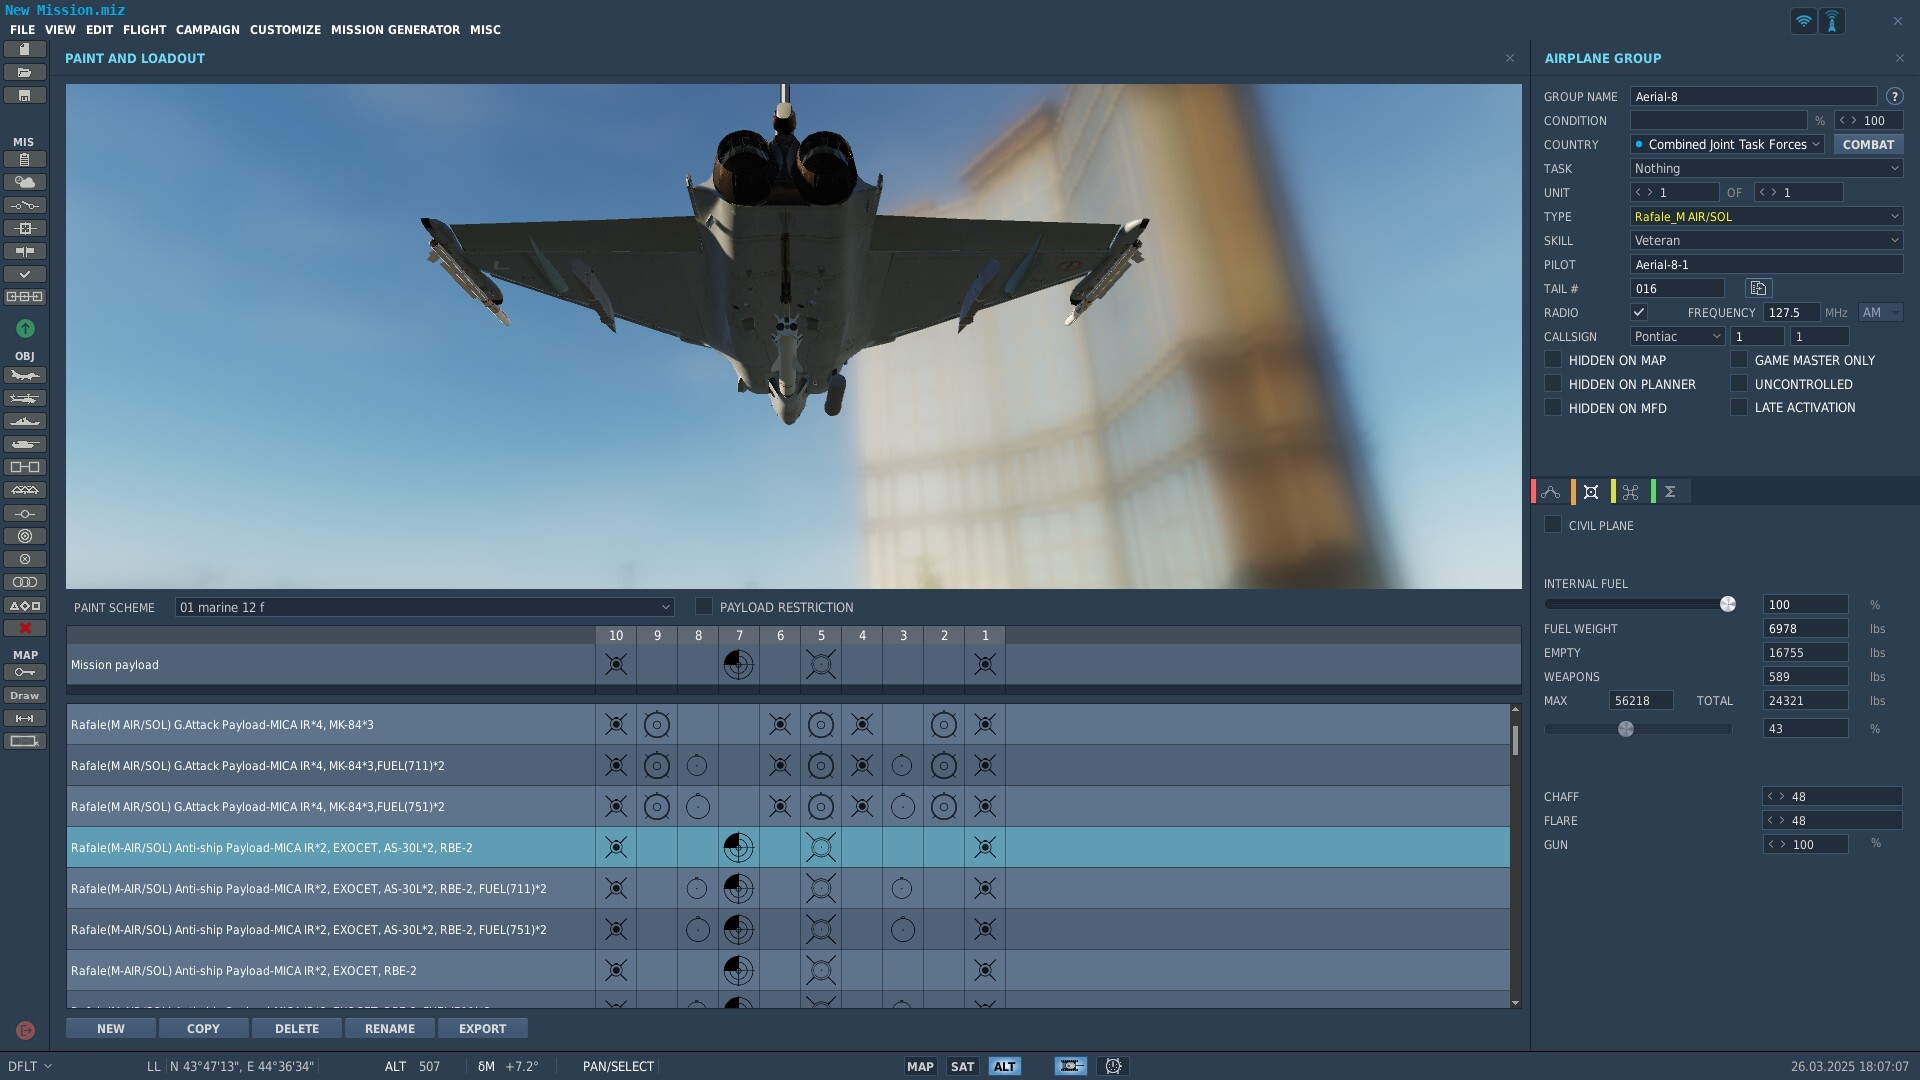The width and height of the screenshot is (1920, 1080).
Task: Click the red X remove-object icon
Action: click(25, 628)
